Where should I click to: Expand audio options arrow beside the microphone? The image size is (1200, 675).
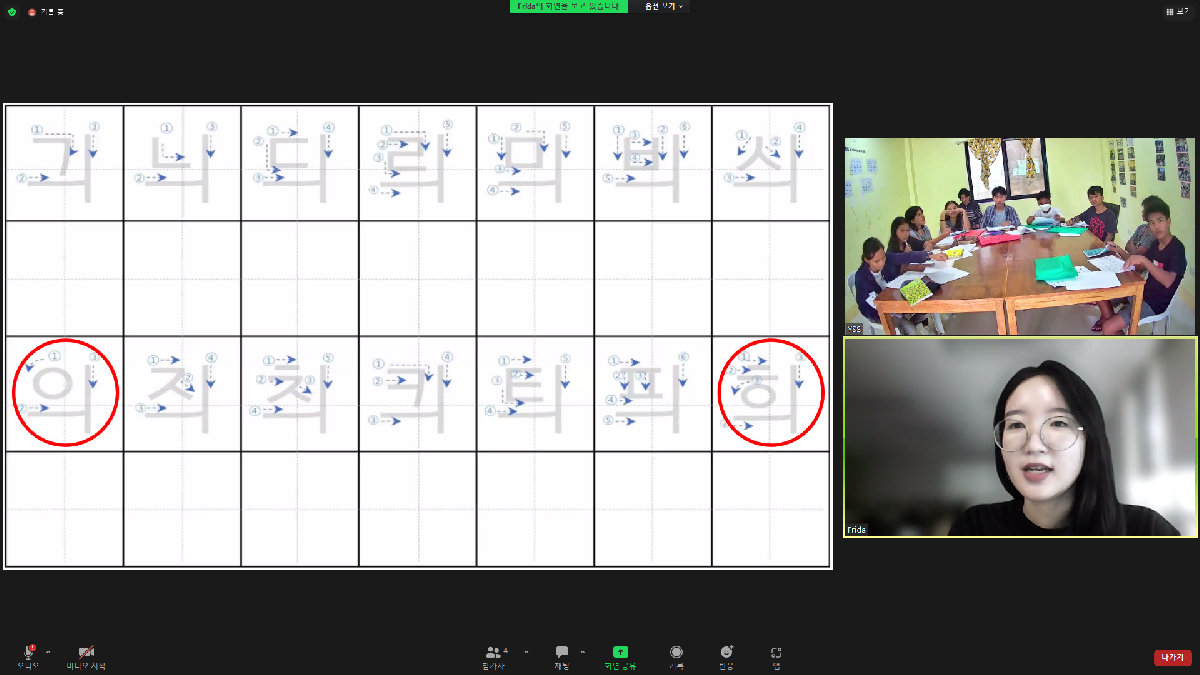click(x=48, y=651)
